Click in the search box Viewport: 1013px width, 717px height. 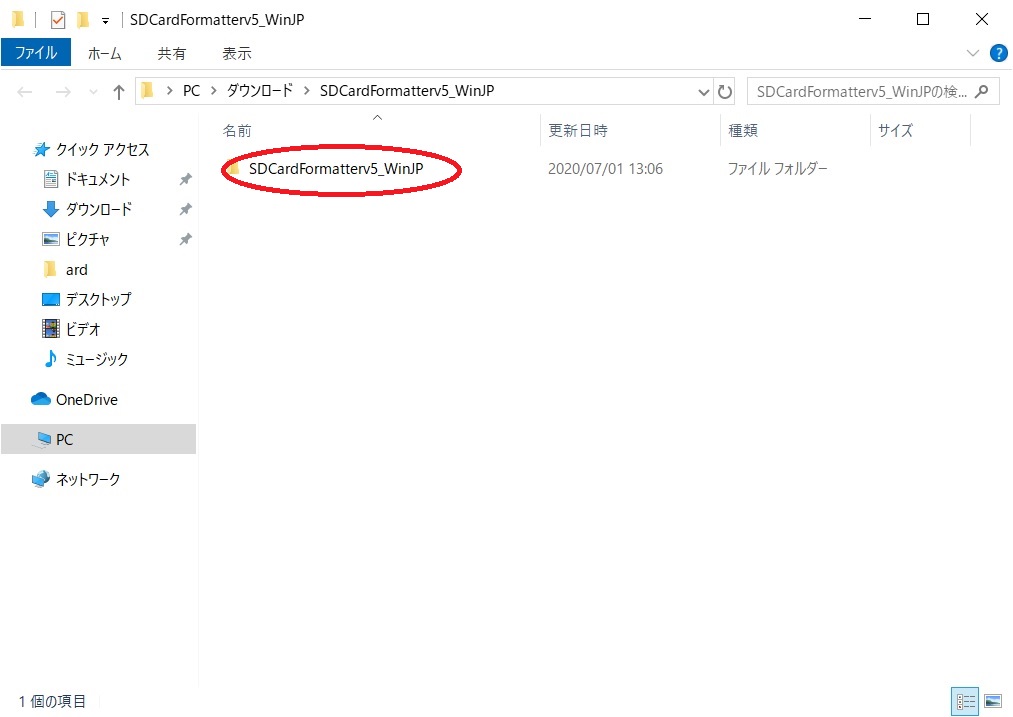click(860, 92)
